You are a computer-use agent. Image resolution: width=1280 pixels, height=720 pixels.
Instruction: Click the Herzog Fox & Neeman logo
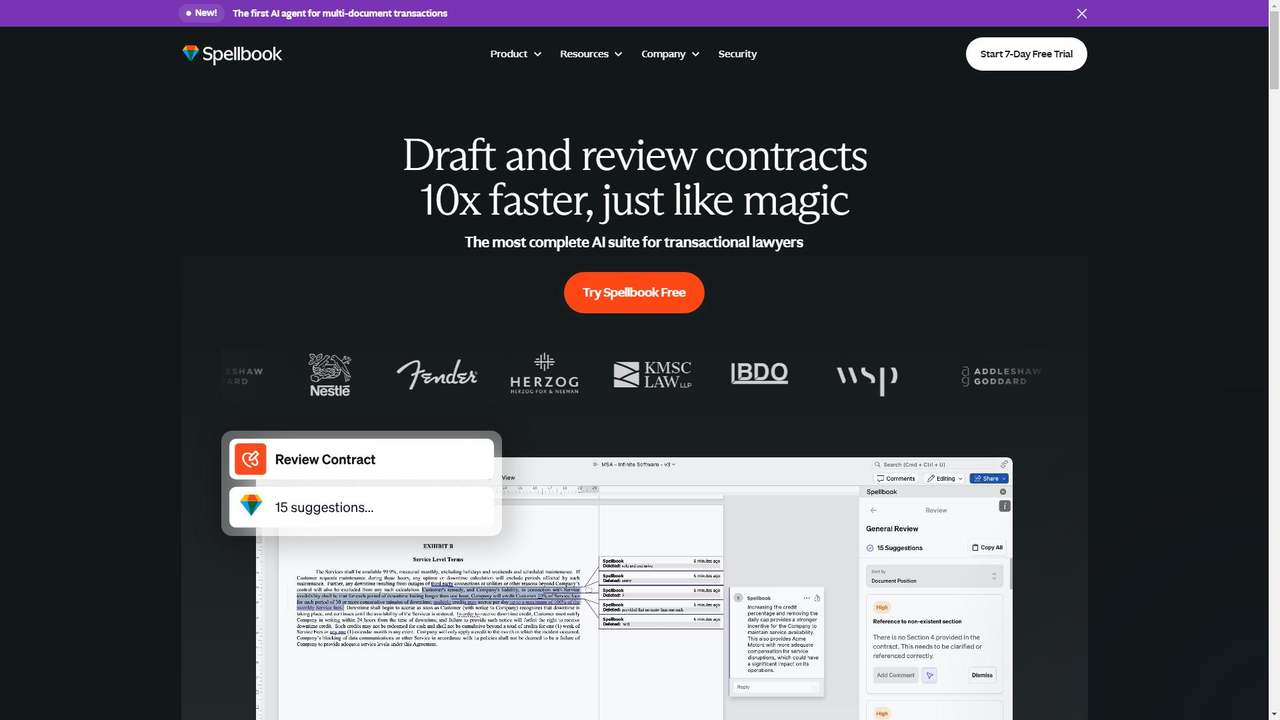pyautogui.click(x=544, y=373)
